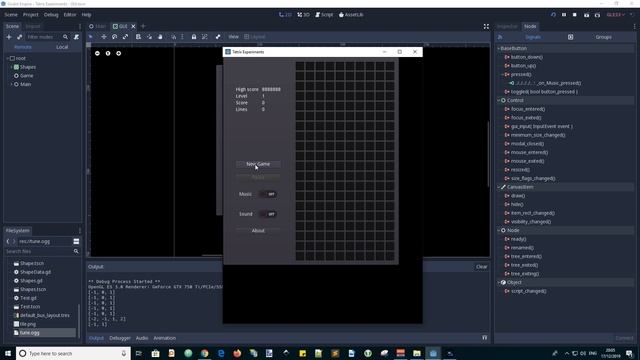Open the Project menu
The image size is (640, 360).
[x=31, y=15]
